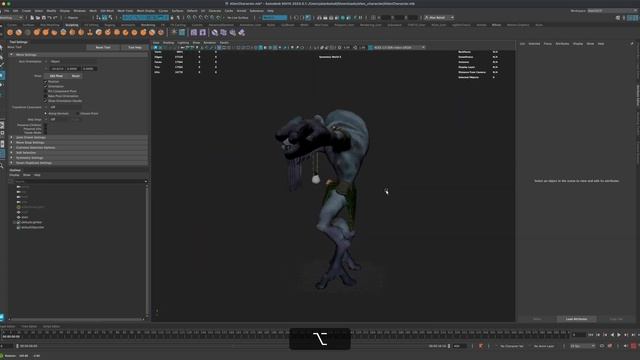Select the Fill sculpting tool

117,32
